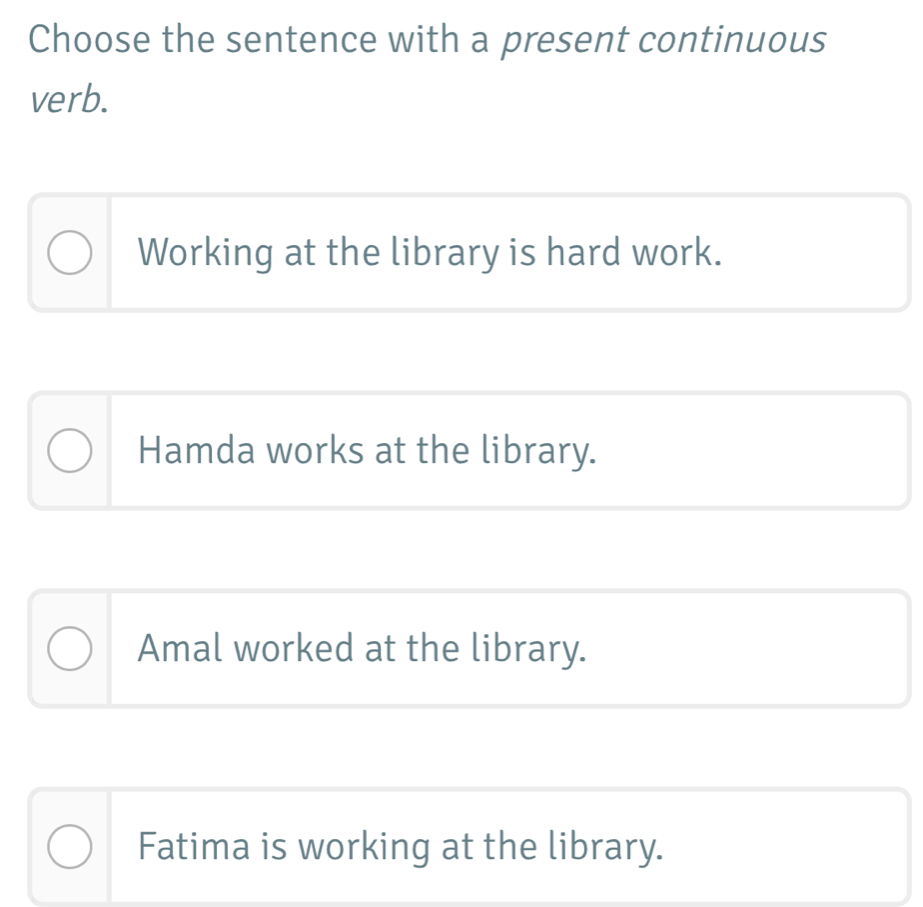
Task: Click the text 'Hamda works at the library.'
Action: 368,451
